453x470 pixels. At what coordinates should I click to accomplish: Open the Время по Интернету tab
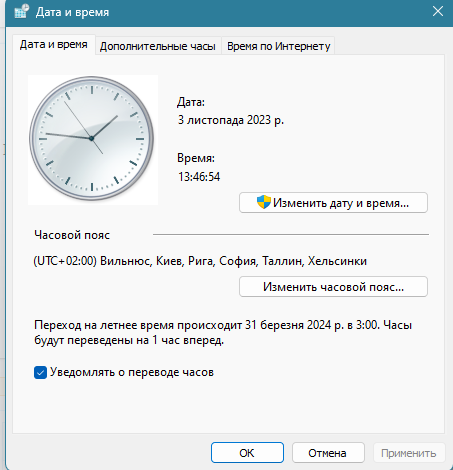[278, 46]
